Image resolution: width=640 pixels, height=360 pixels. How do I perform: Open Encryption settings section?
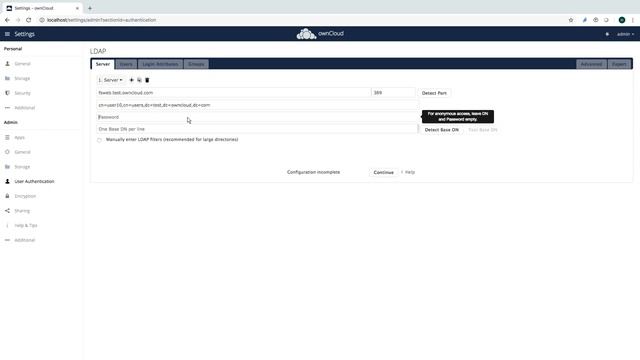point(25,196)
